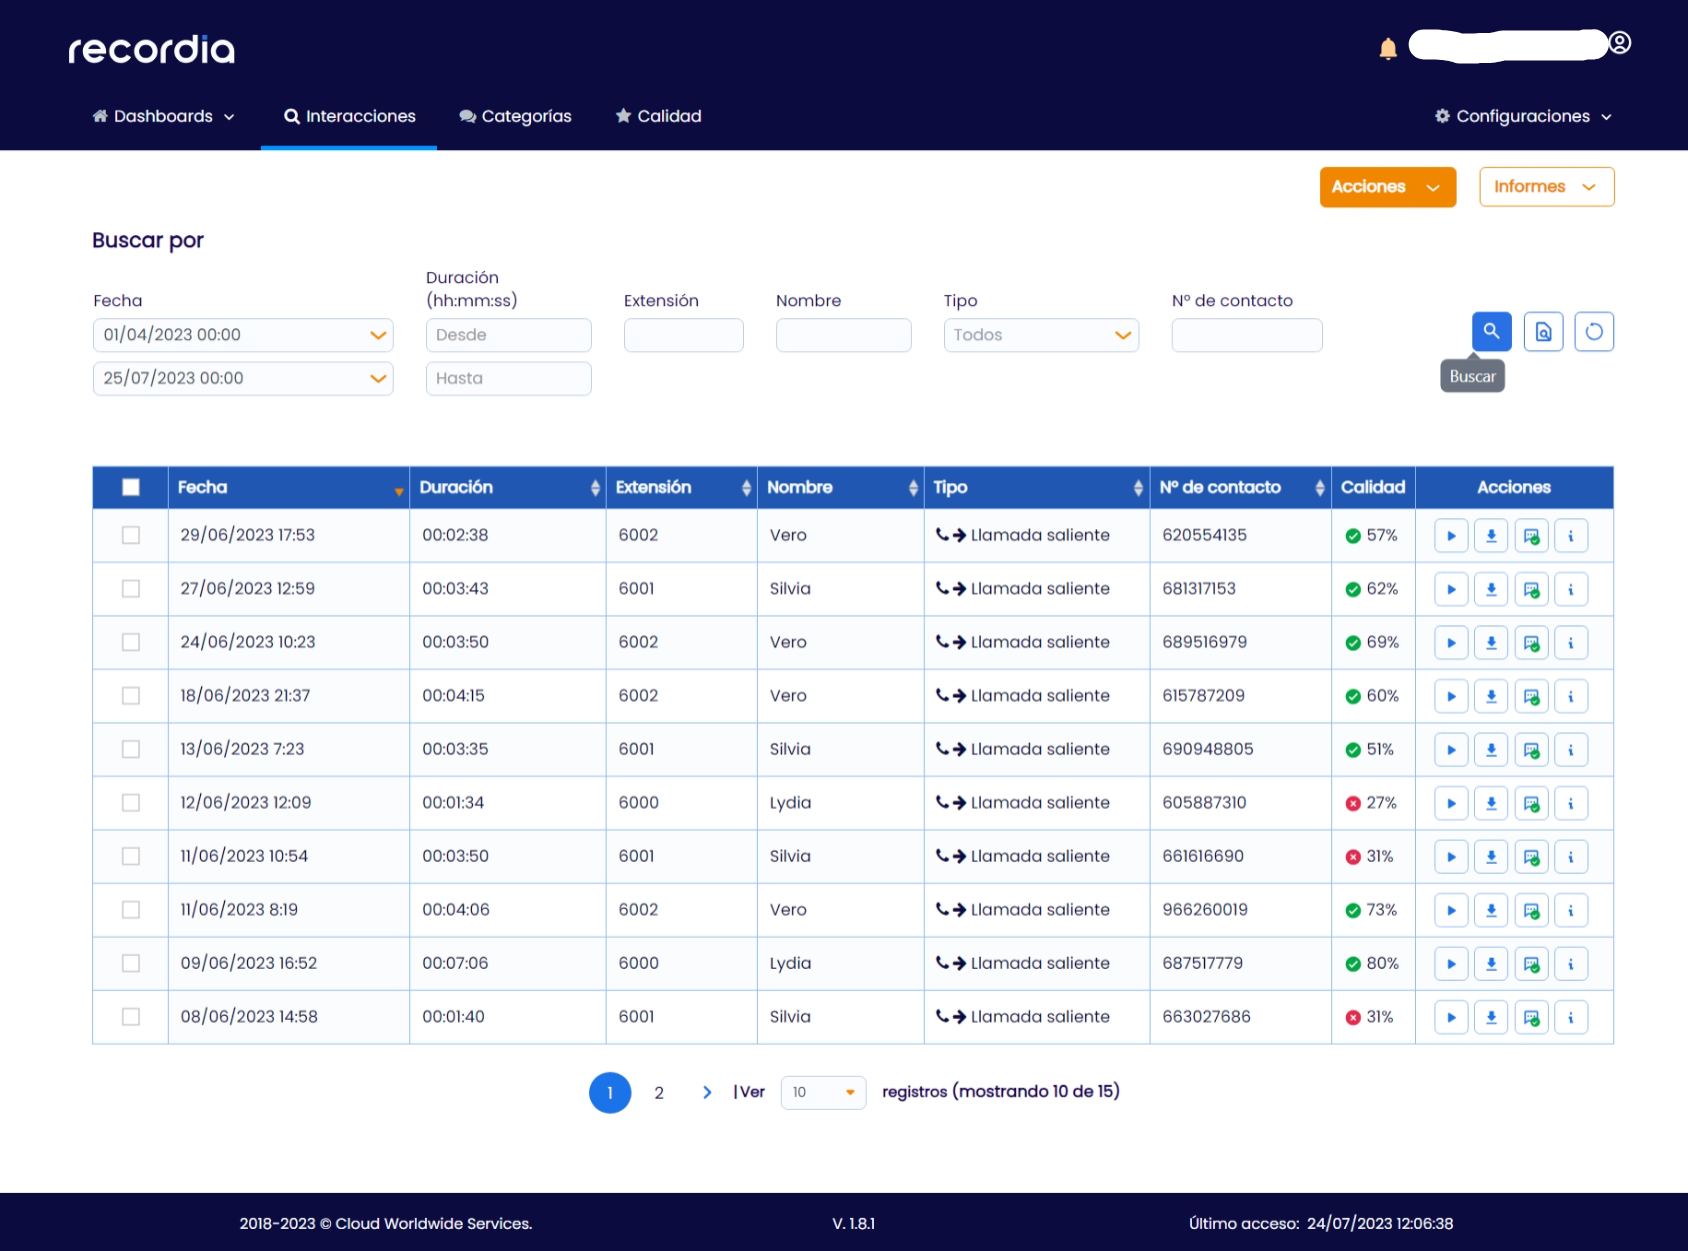Click the user profile icon in header

click(1620, 43)
